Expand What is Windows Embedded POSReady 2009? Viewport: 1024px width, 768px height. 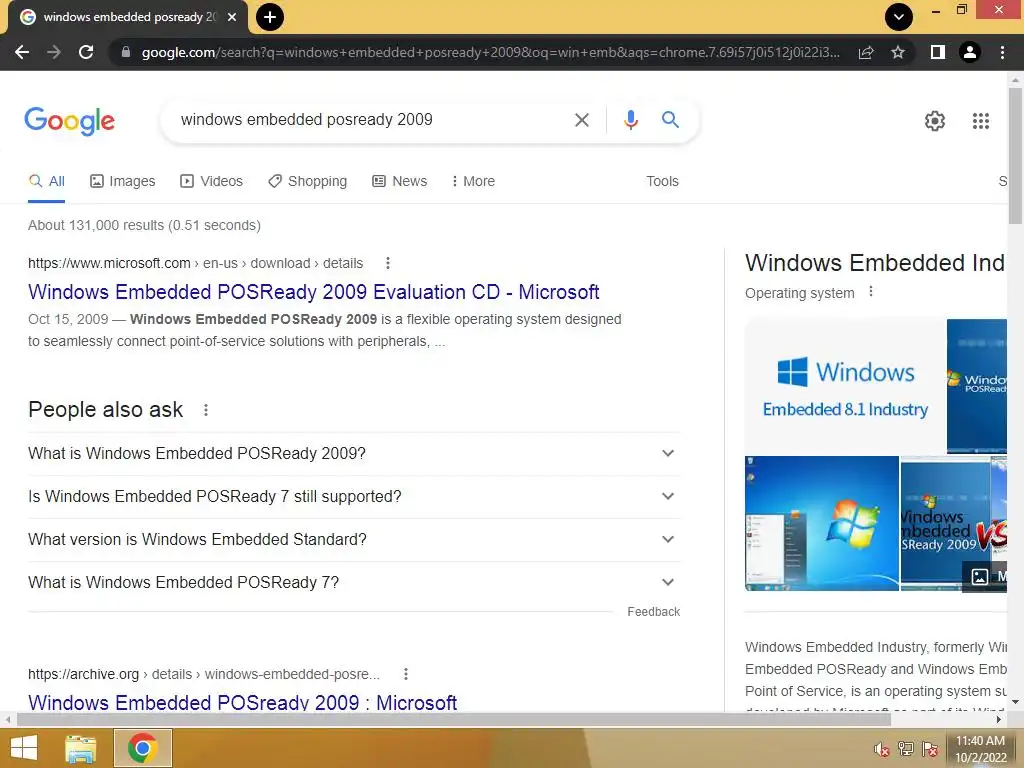pos(353,453)
